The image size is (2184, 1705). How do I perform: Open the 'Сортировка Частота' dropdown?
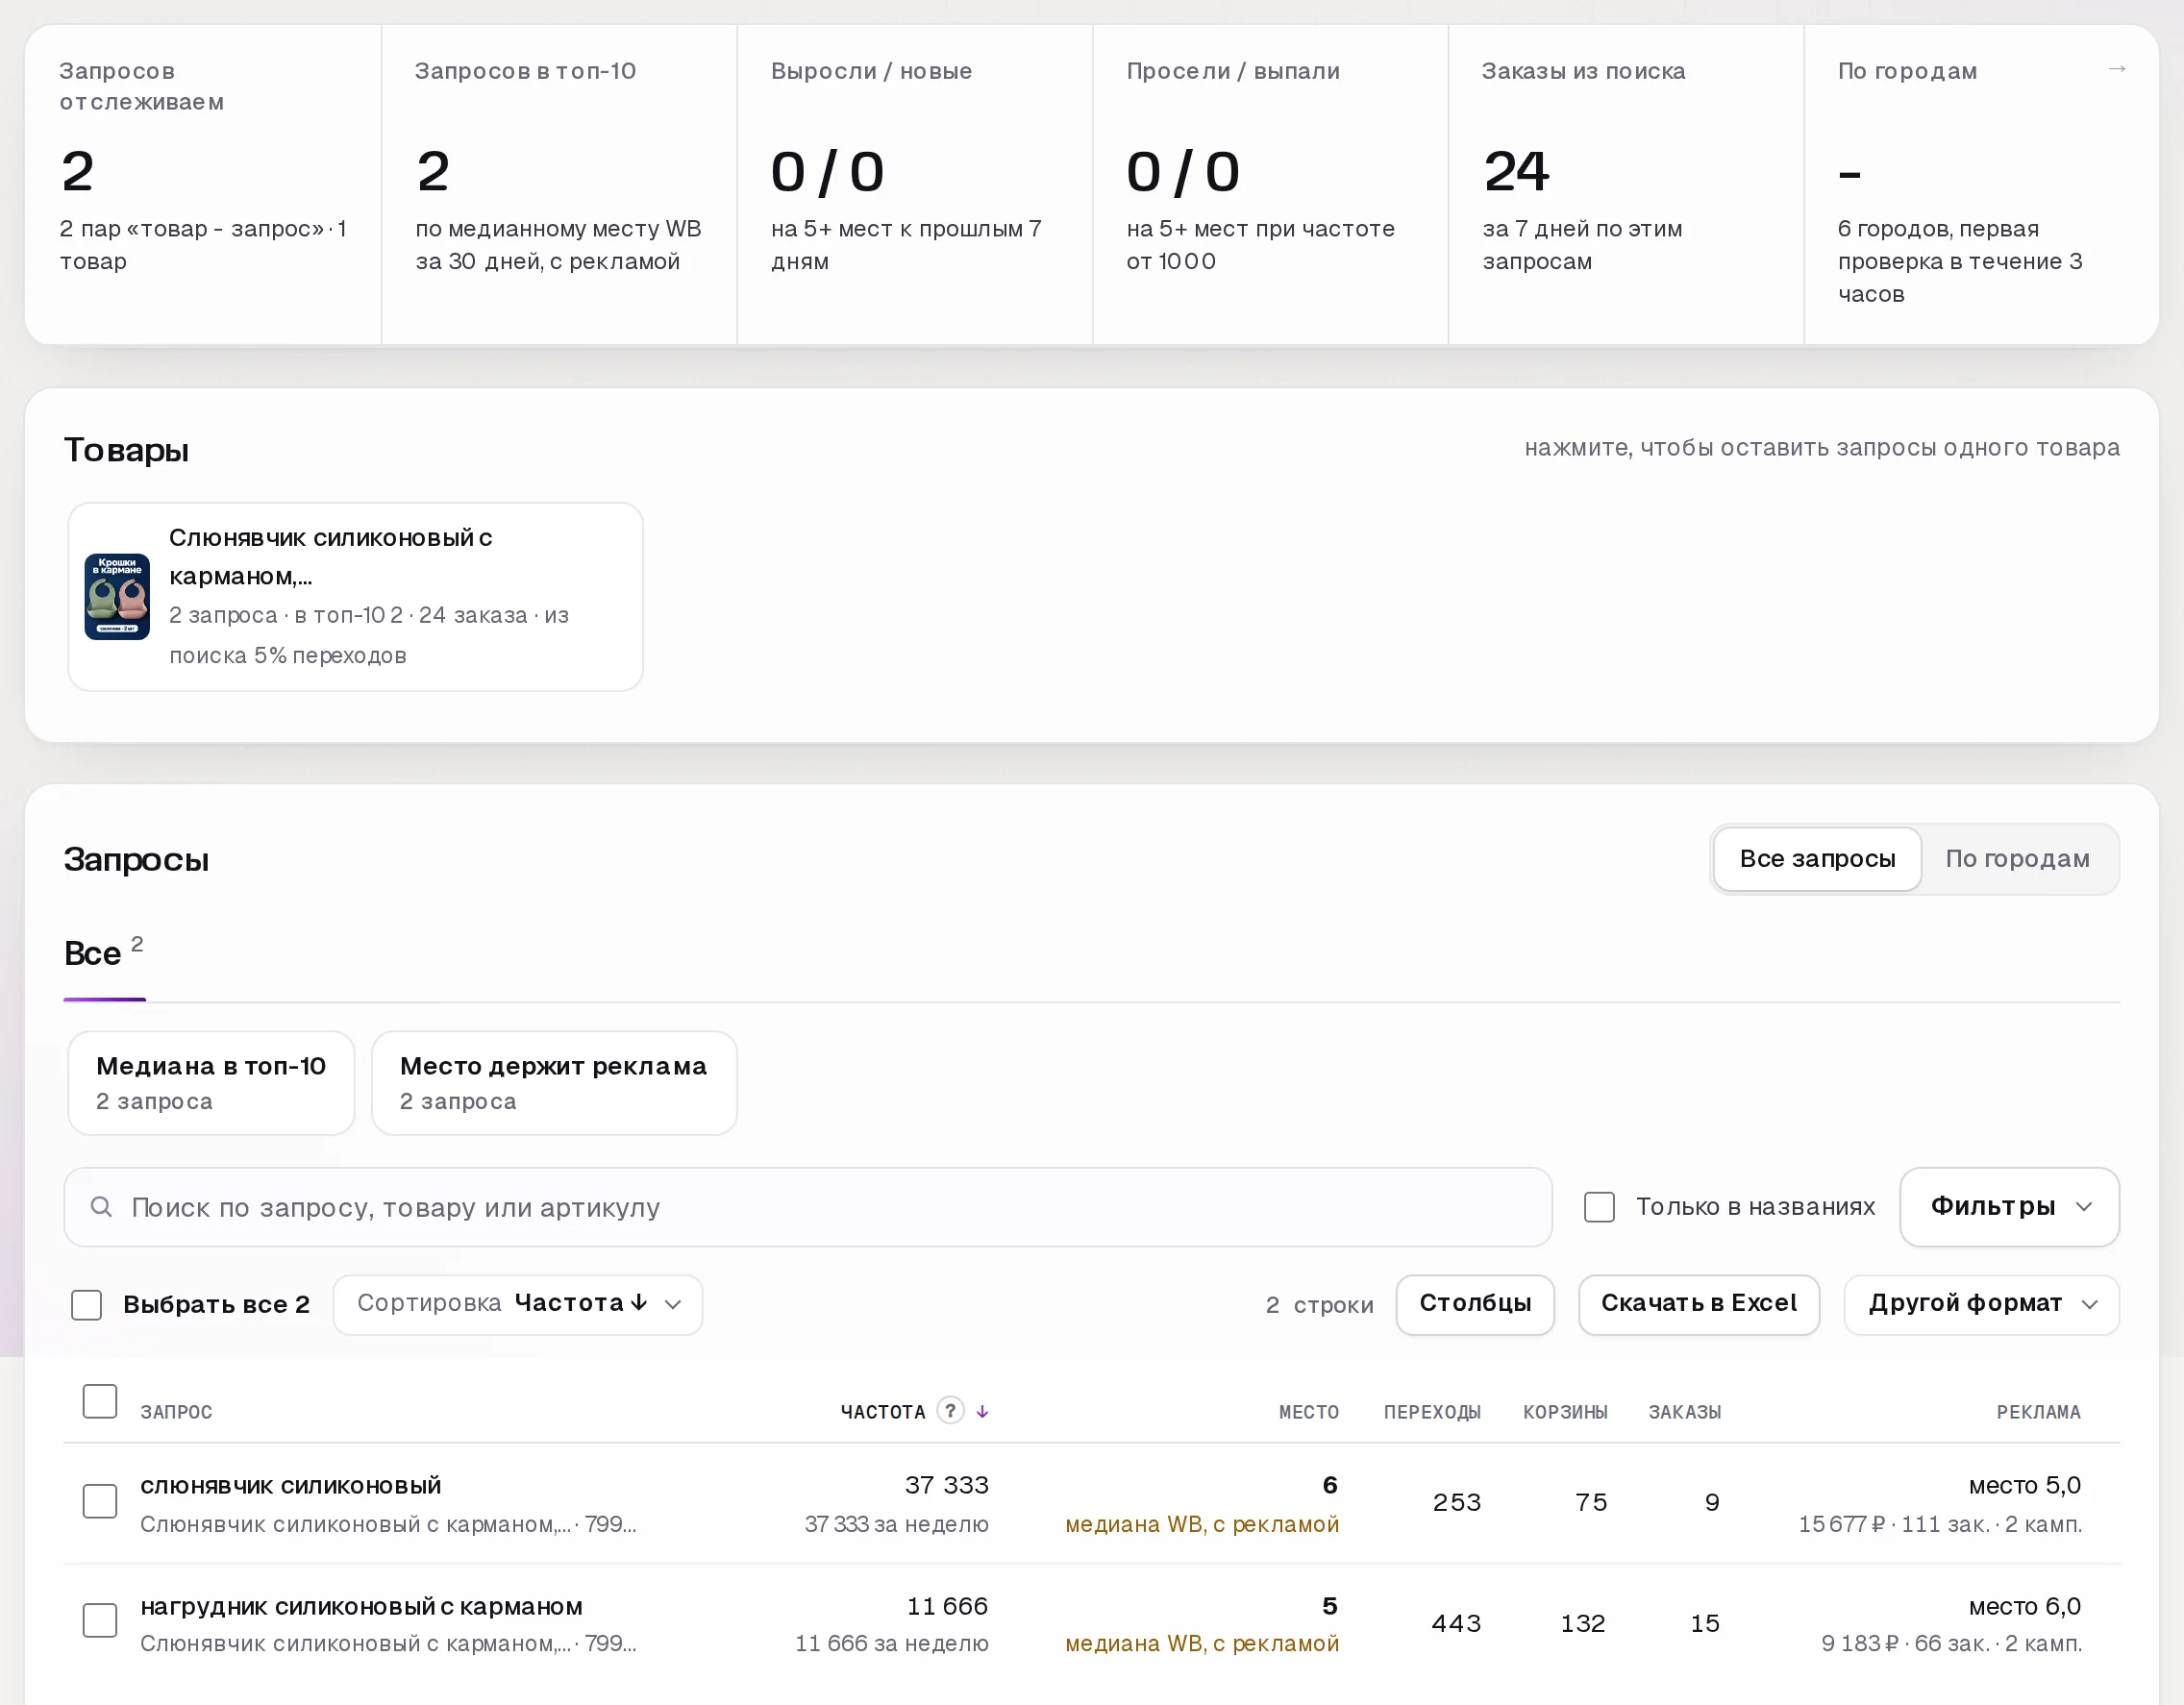click(x=518, y=1304)
